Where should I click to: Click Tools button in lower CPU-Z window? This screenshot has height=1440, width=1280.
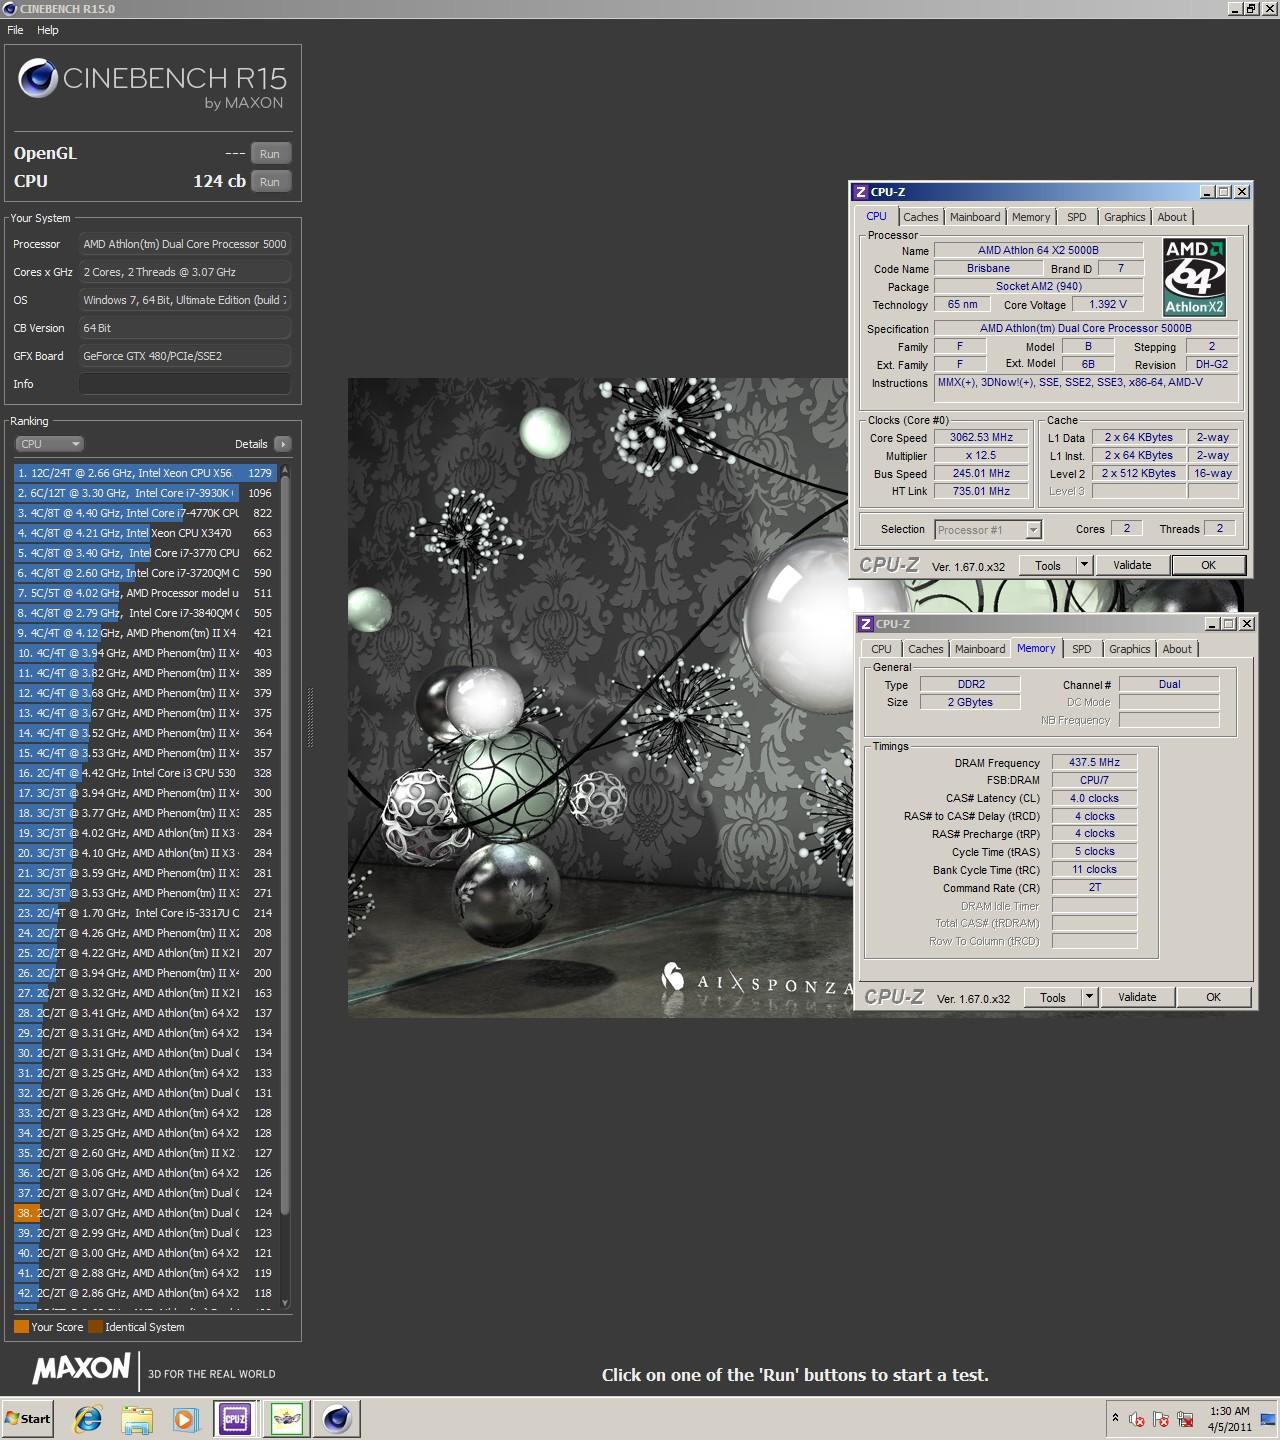[x=1052, y=997]
